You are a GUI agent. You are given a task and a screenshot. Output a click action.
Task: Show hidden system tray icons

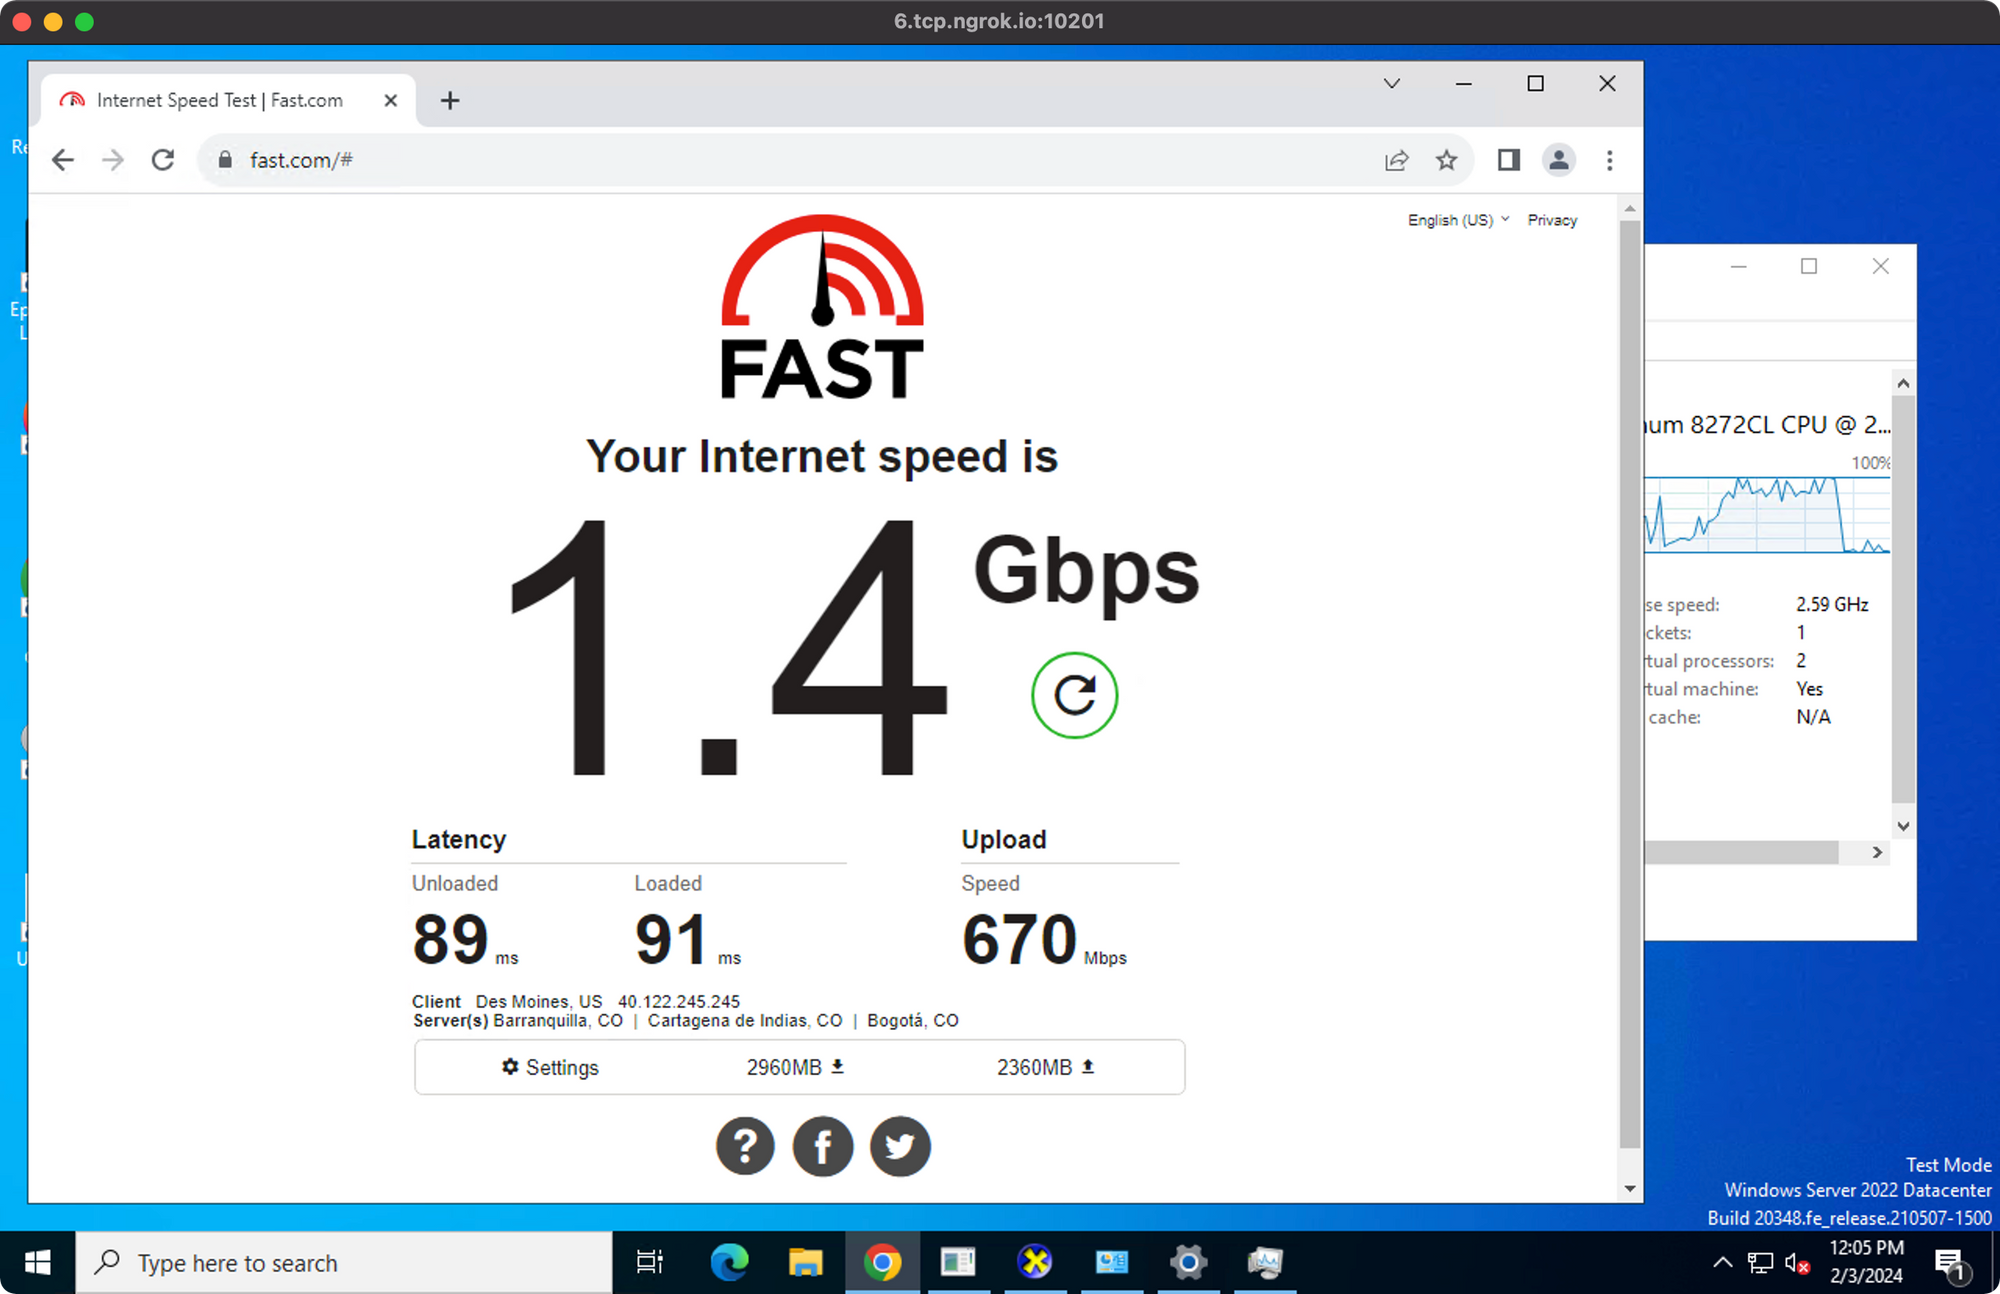pyautogui.click(x=1722, y=1263)
